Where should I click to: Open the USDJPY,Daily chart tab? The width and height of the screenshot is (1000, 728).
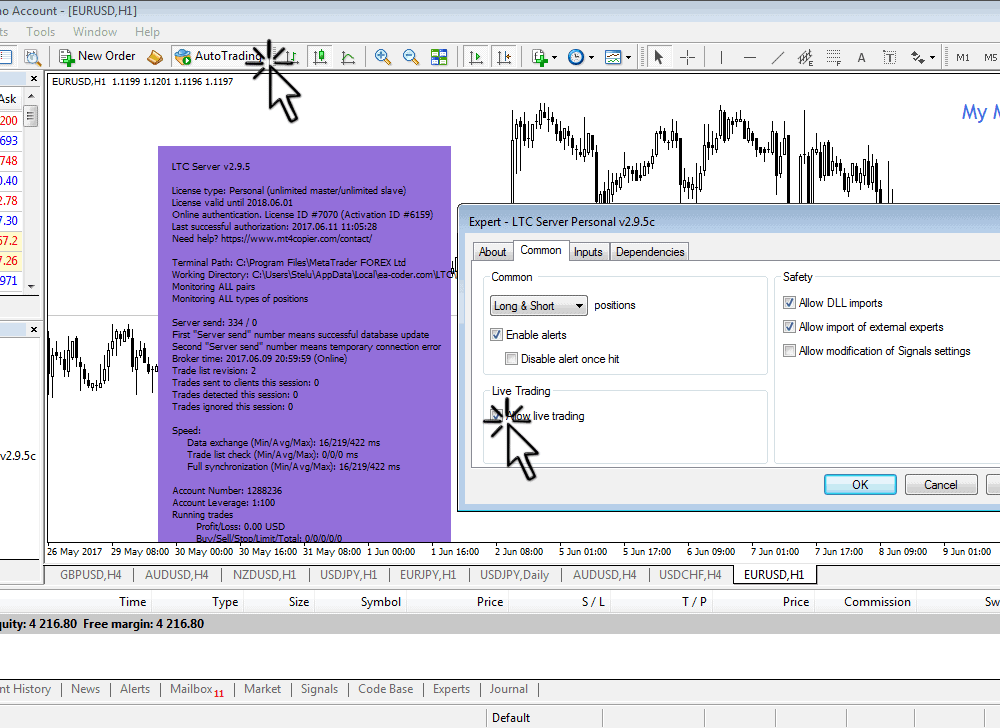tap(514, 575)
